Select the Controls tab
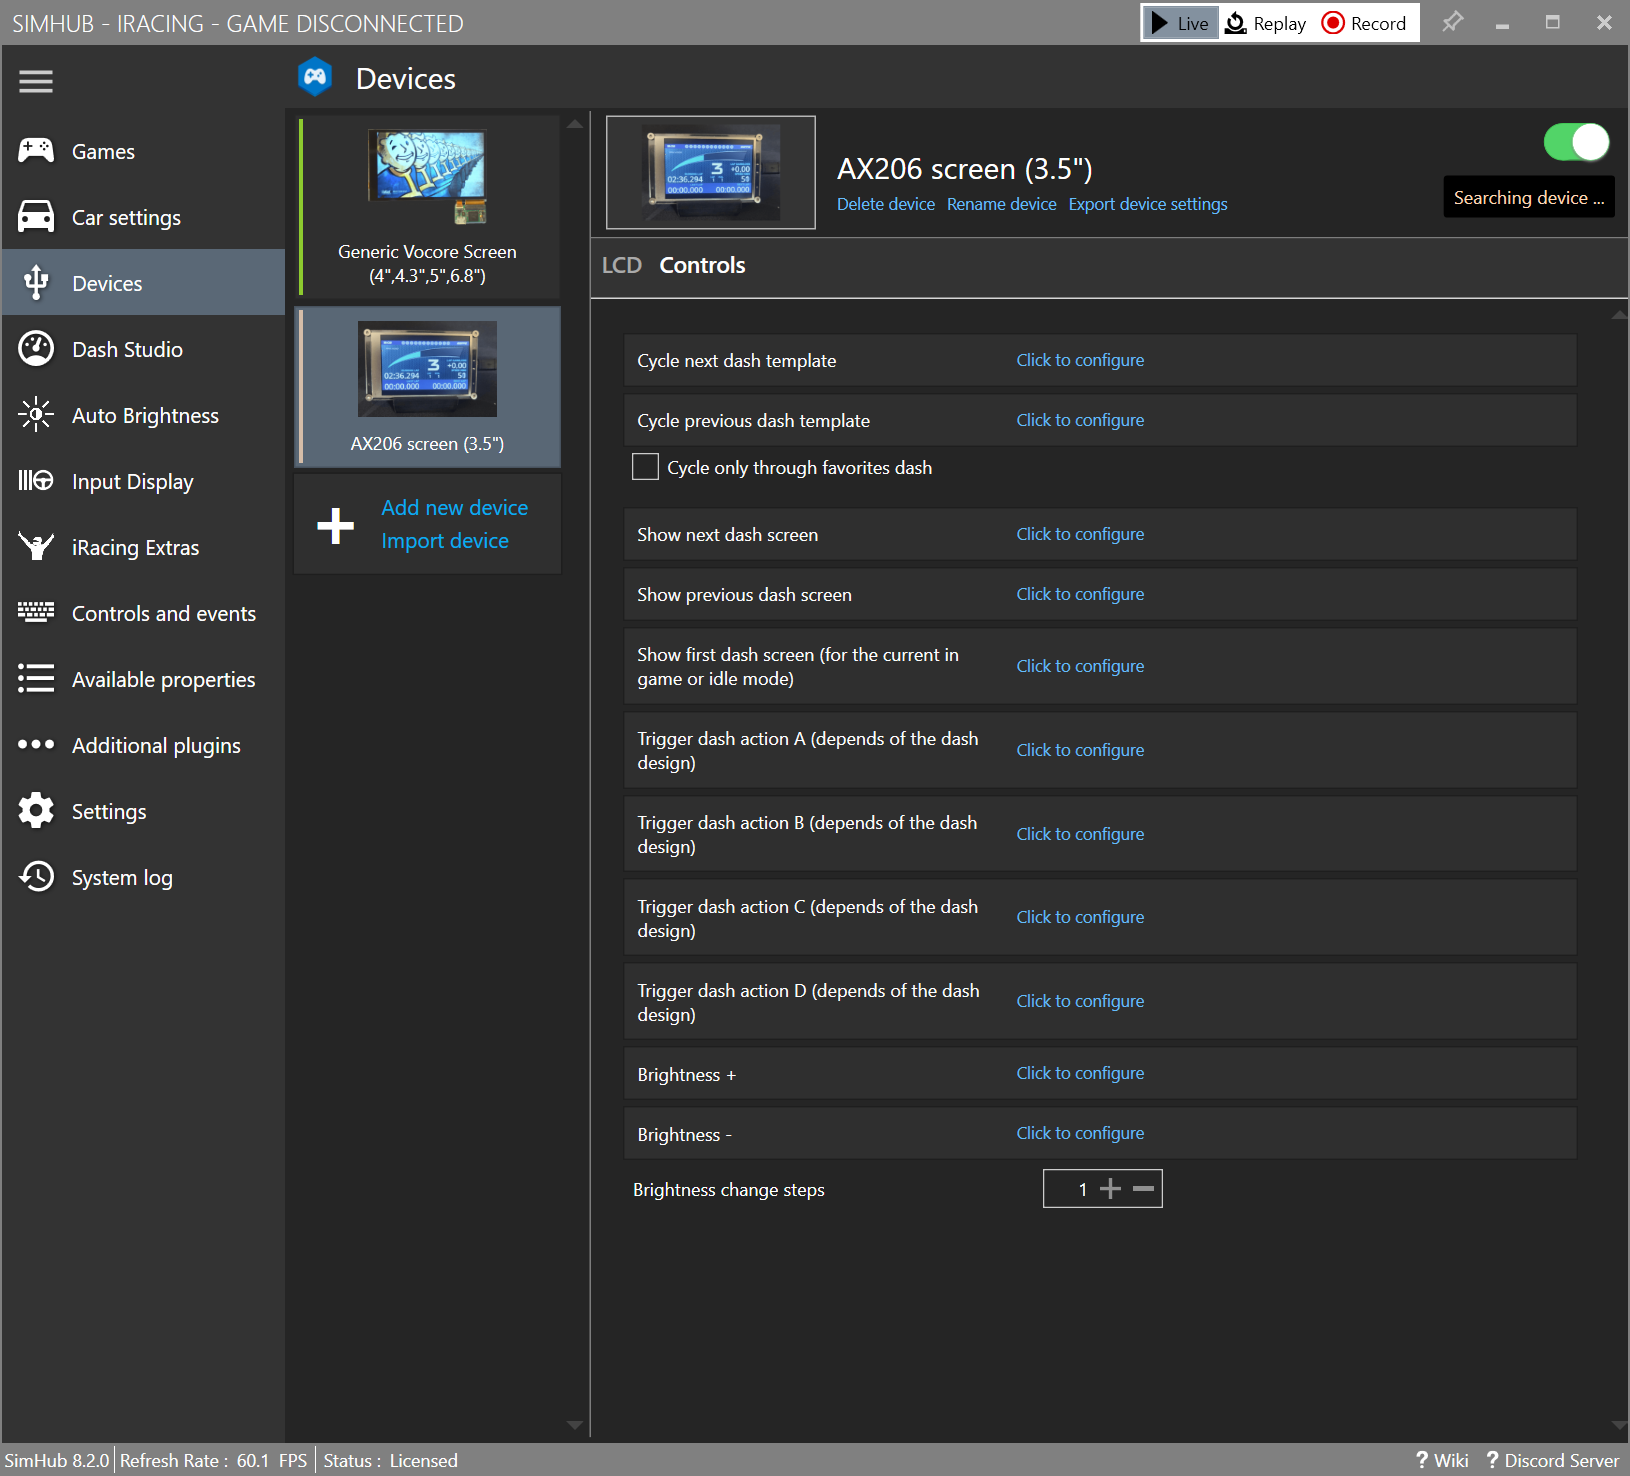 [x=702, y=265]
